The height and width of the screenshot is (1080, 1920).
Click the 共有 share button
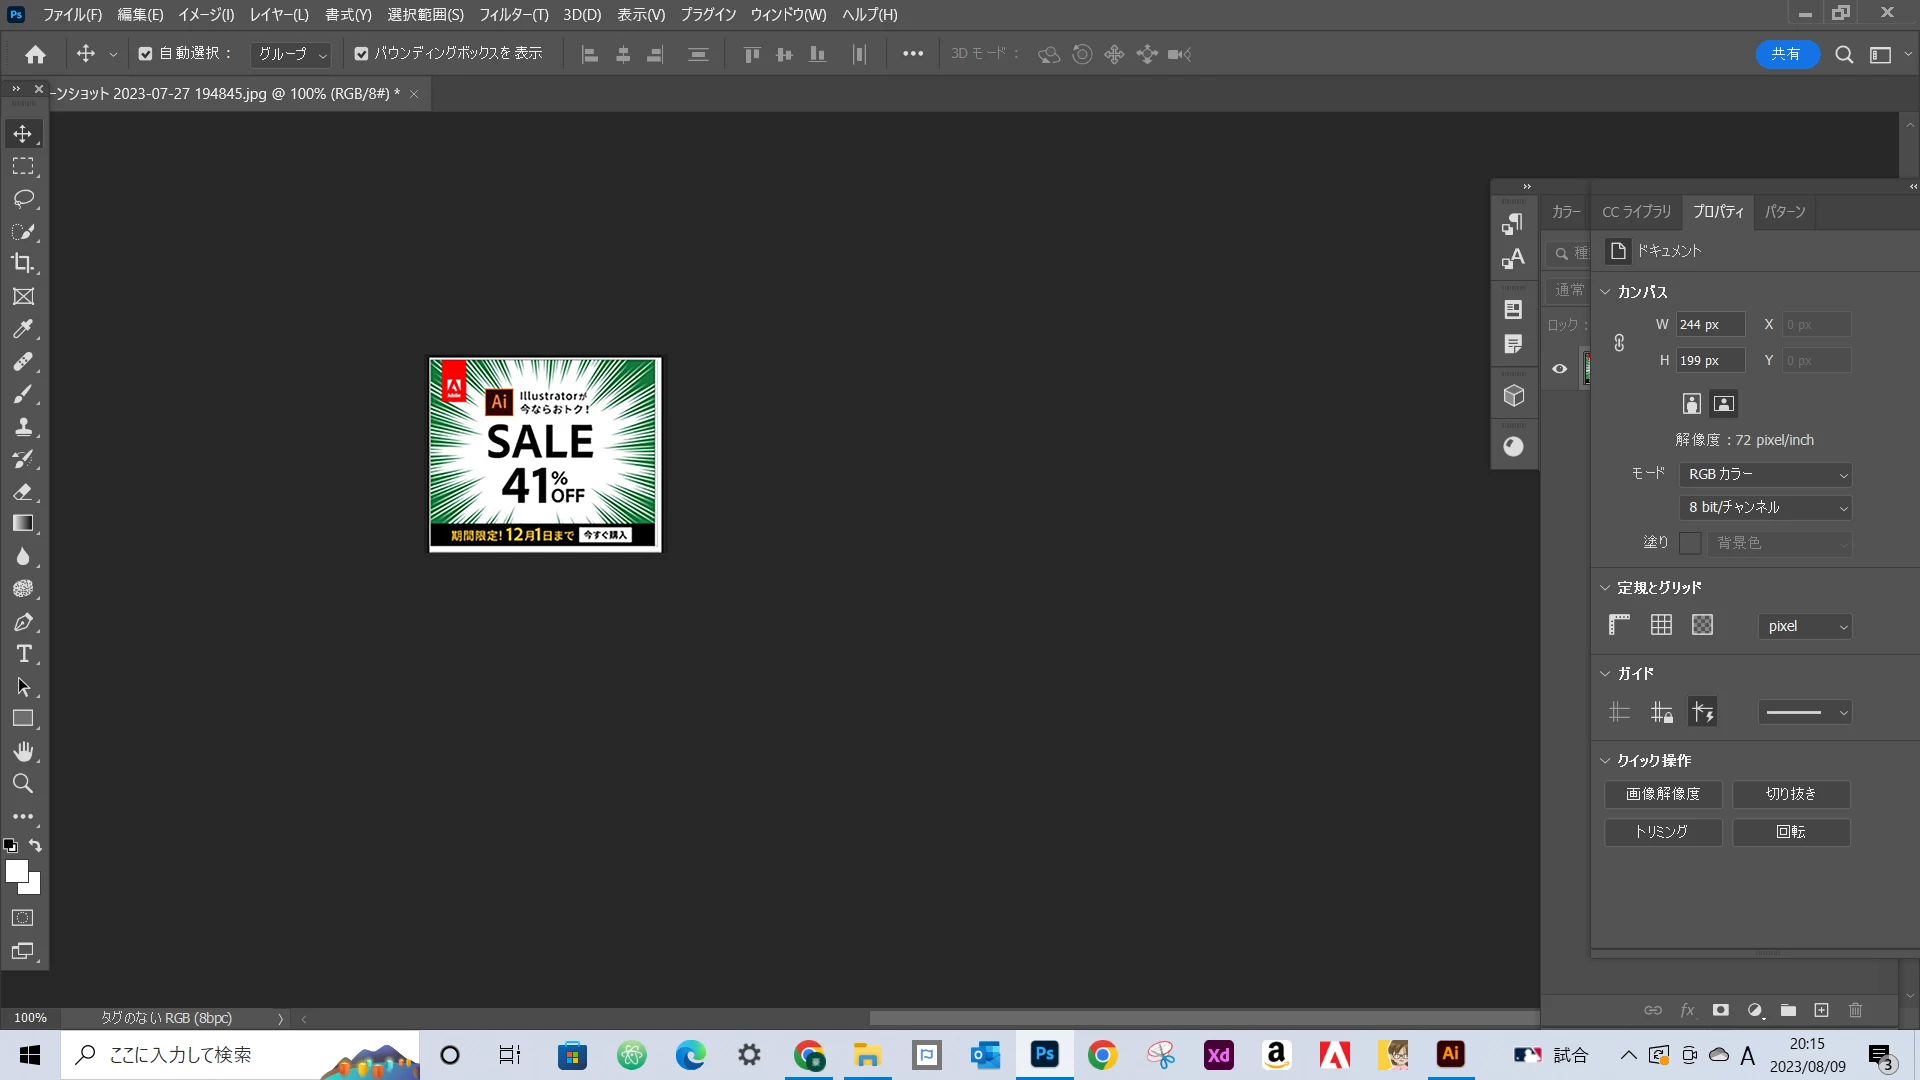pyautogui.click(x=1785, y=54)
